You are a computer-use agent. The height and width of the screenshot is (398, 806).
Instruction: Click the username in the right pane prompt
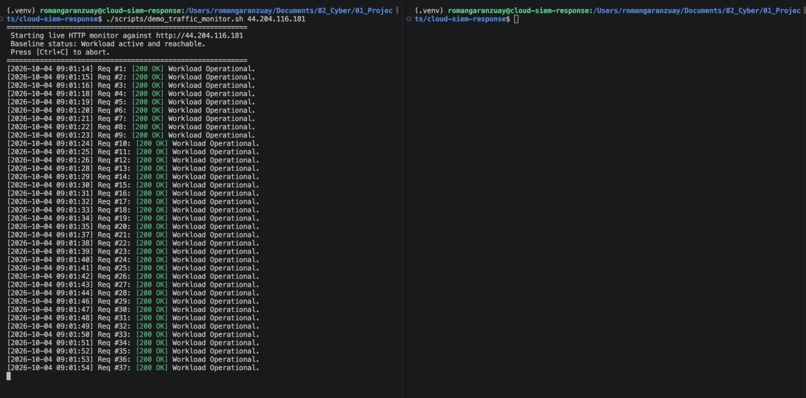pyautogui.click(x=477, y=11)
